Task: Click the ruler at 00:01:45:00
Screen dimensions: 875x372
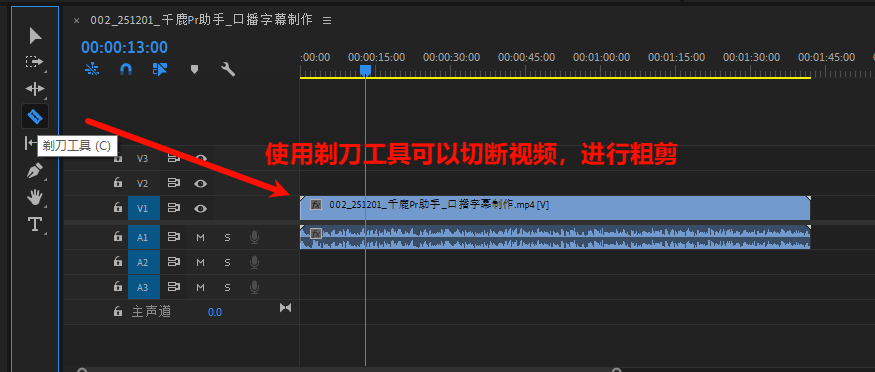Action: (826, 57)
